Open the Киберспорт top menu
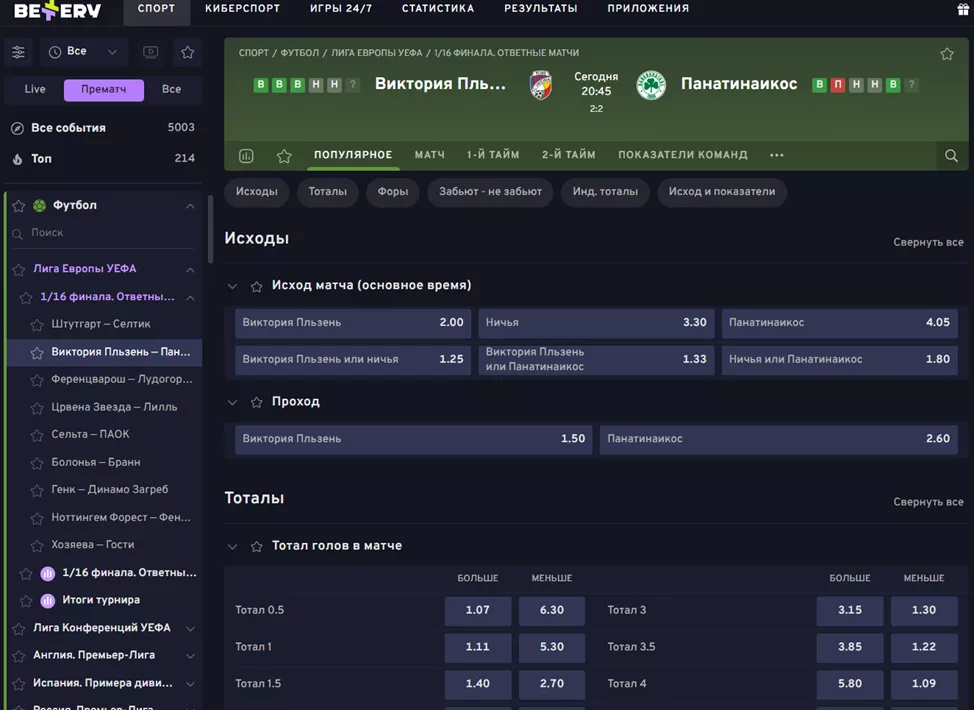This screenshot has width=974, height=710. [x=242, y=9]
